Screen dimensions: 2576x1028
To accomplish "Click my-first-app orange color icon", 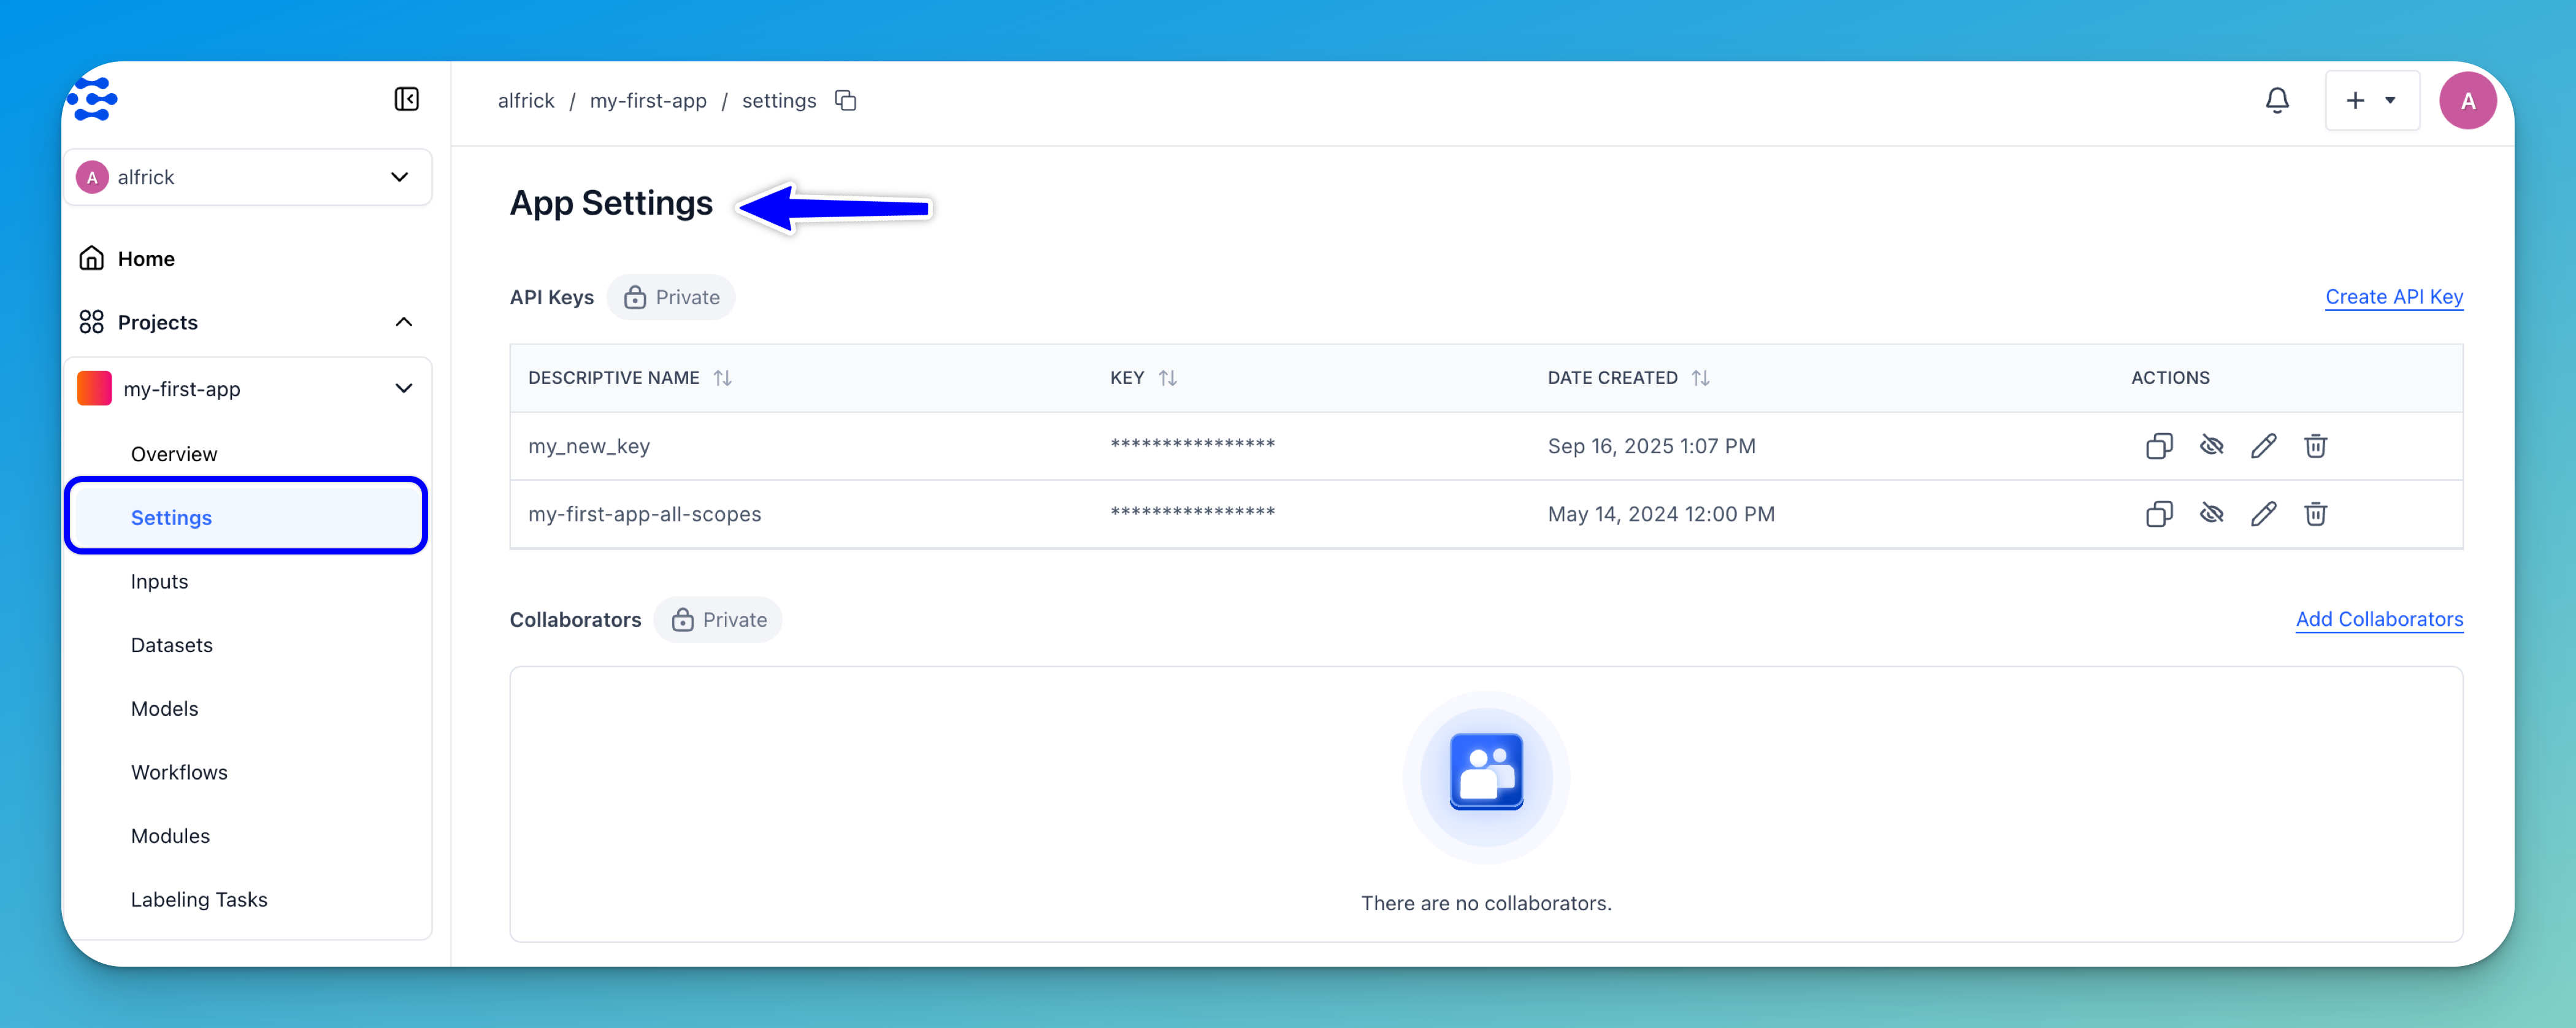I will coord(94,388).
